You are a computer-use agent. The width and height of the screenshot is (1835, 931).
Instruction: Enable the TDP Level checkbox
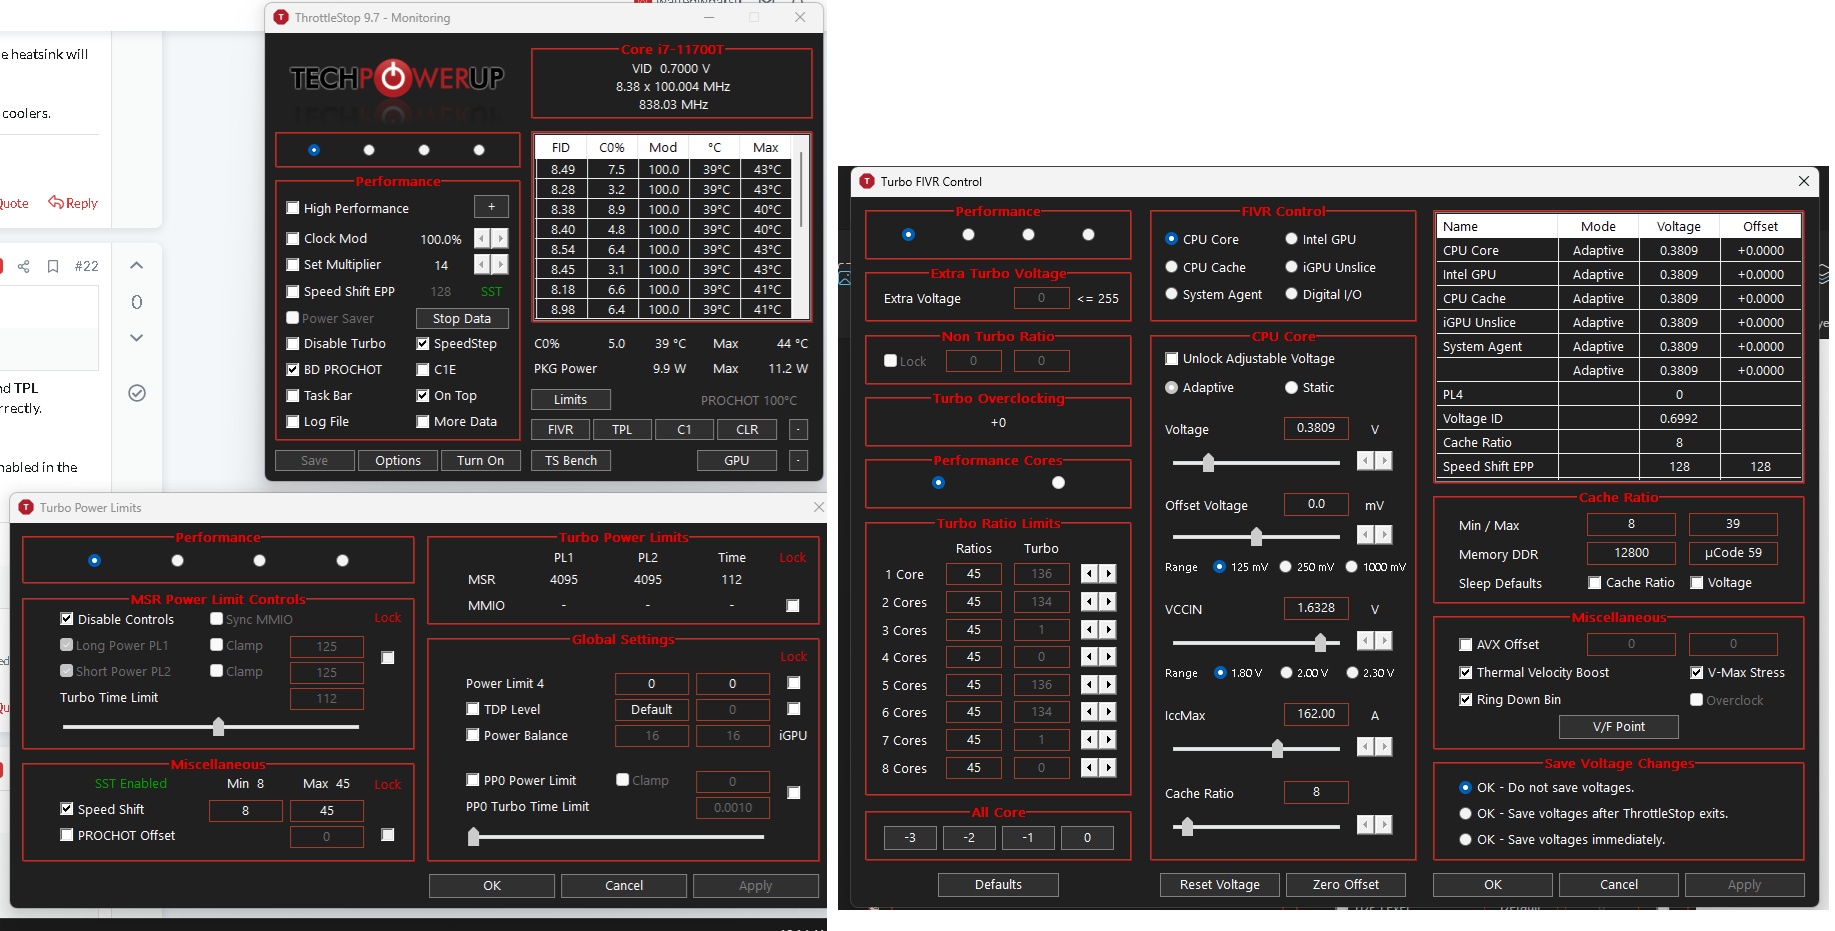473,709
